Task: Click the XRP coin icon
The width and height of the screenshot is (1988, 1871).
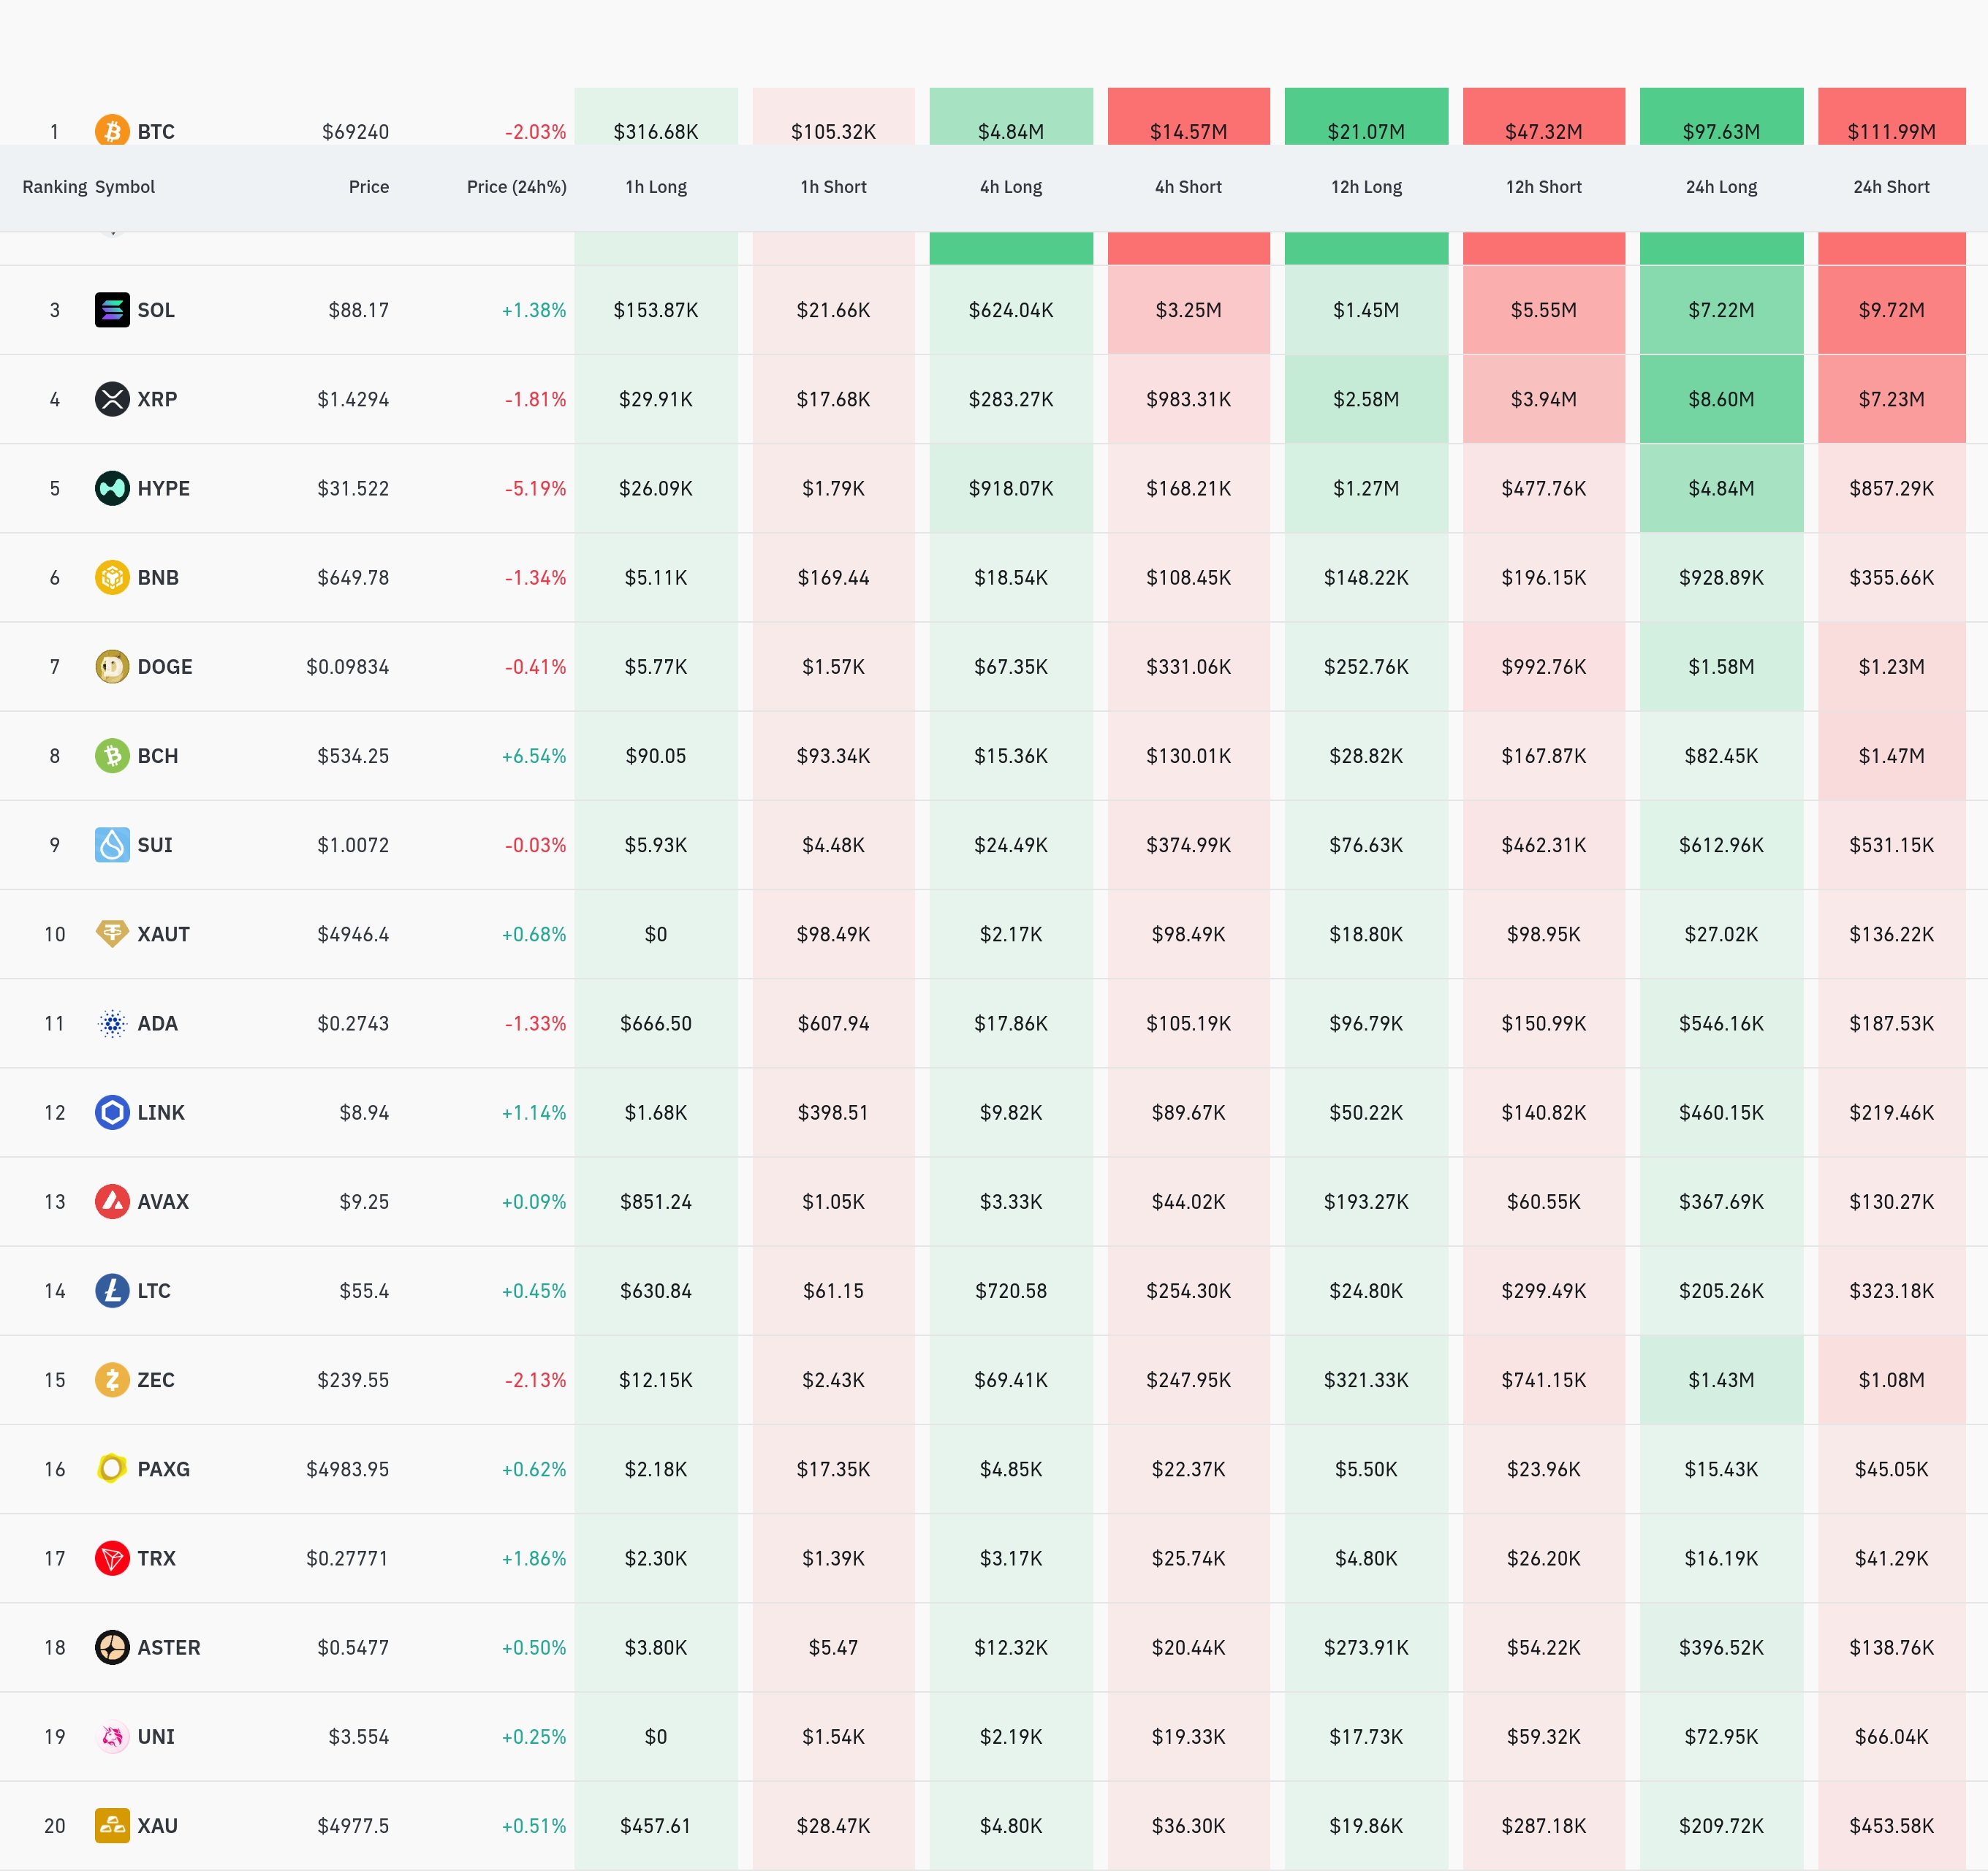Action: (x=112, y=399)
